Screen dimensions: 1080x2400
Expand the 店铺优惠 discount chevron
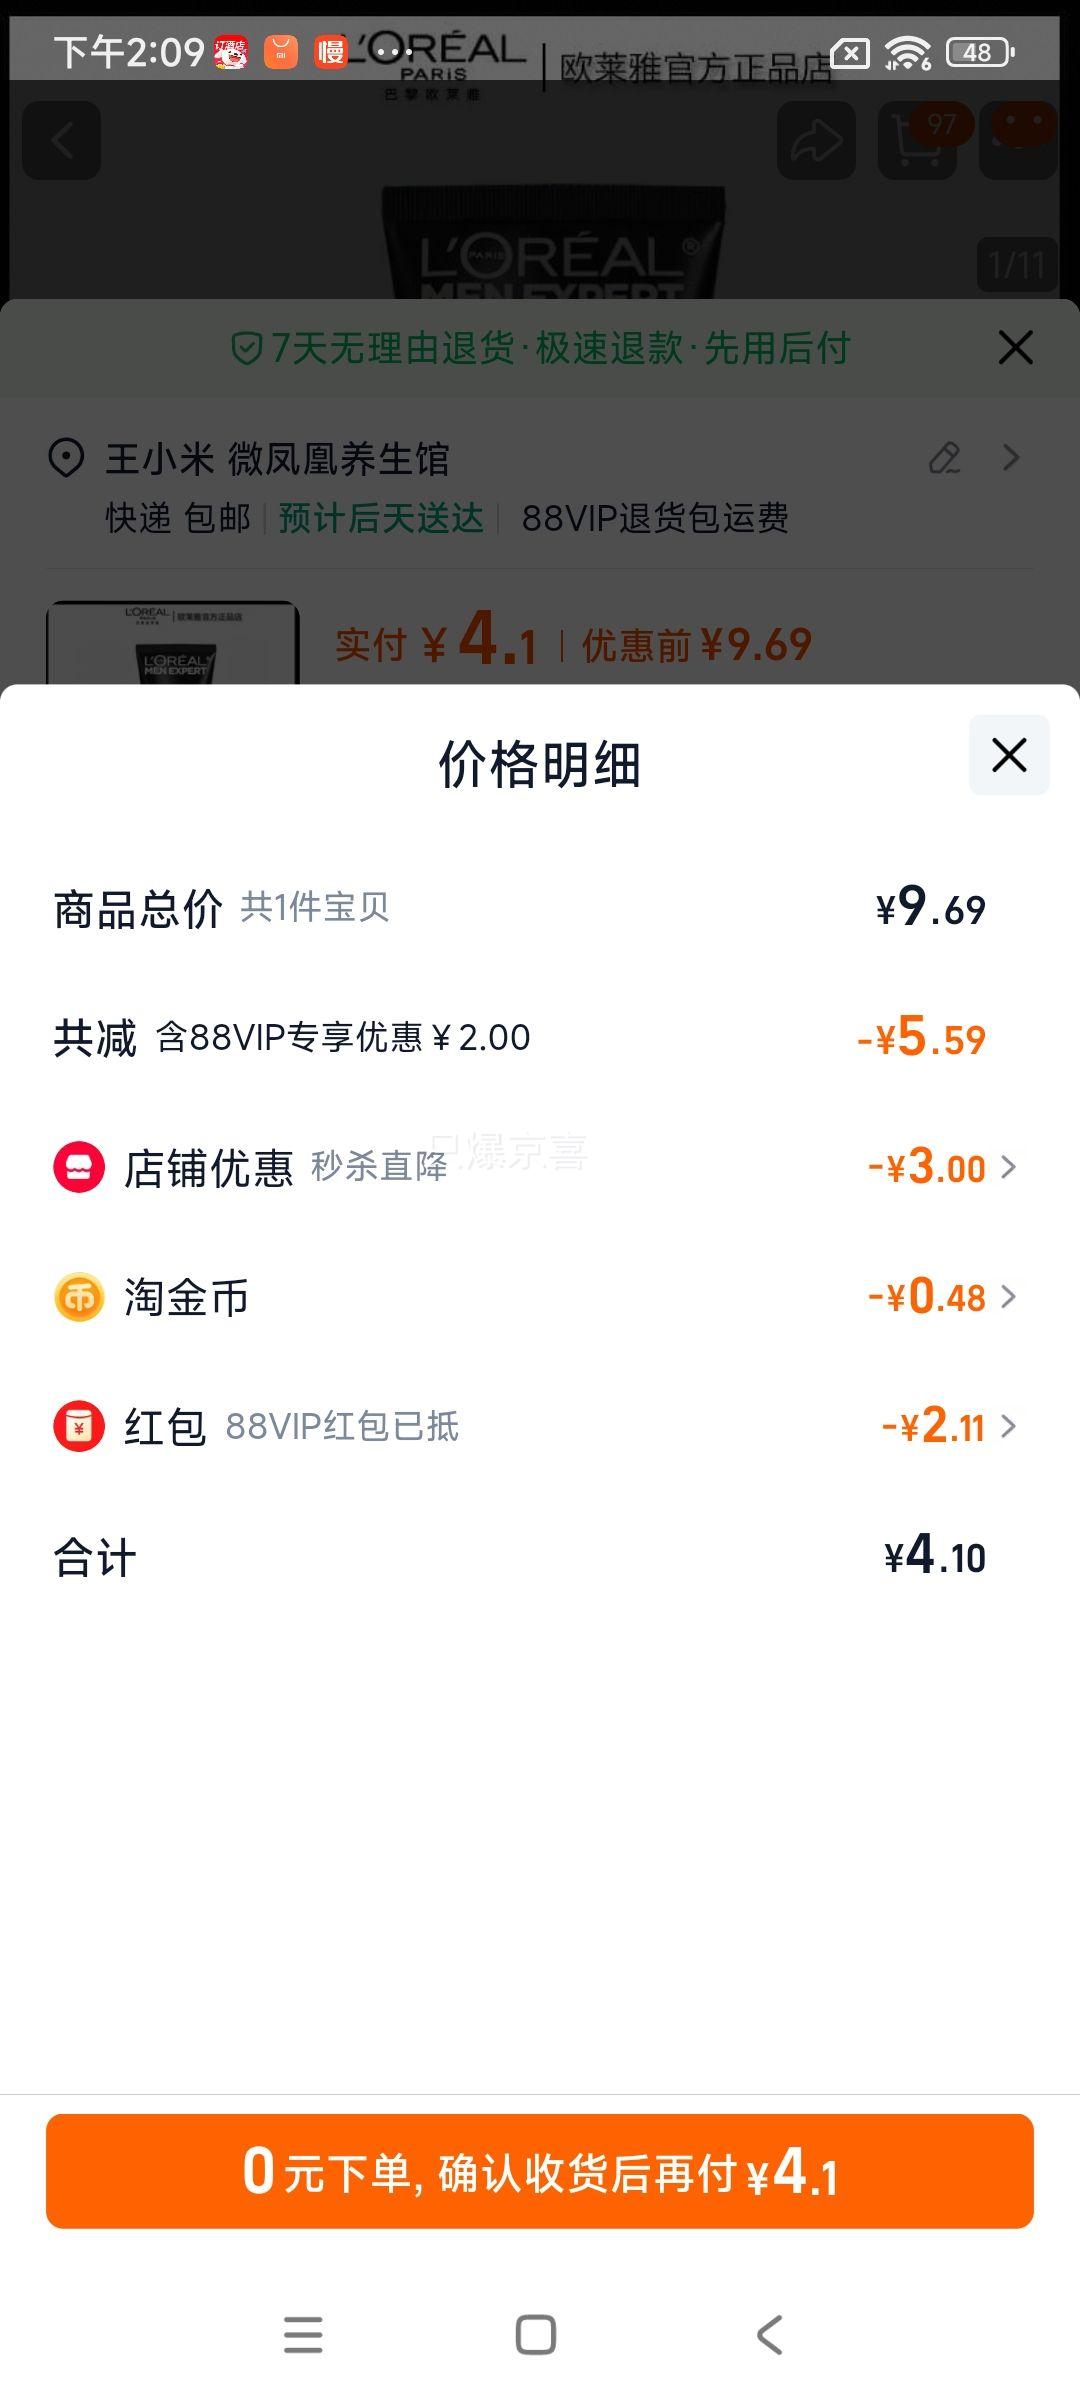[x=1008, y=1167]
